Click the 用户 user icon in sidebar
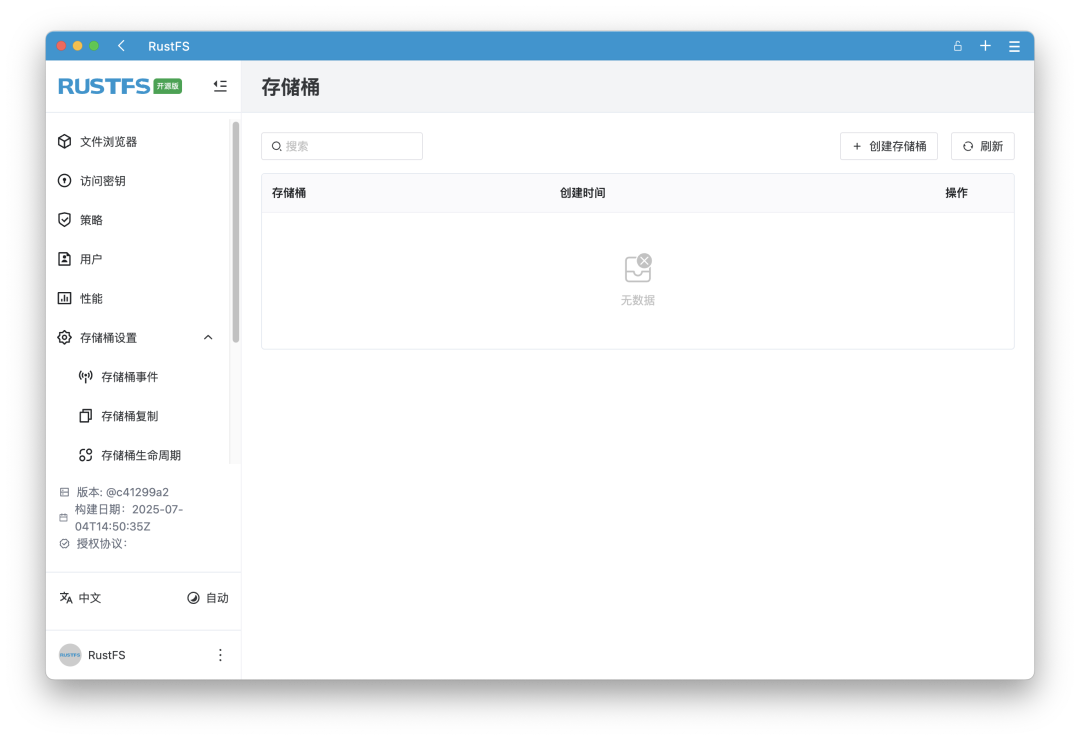Viewport: 1080px width, 740px height. [x=64, y=258]
